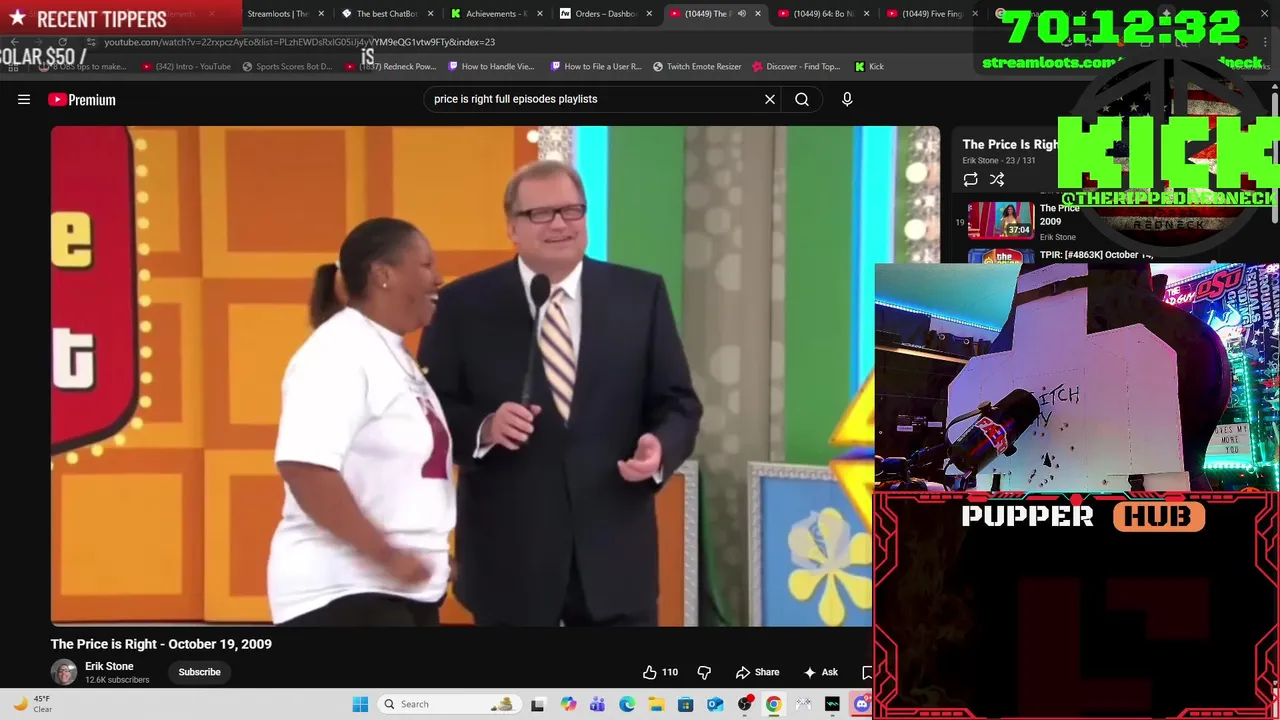Click the video title October 19, 2009
1280x720 pixels.
pyautogui.click(x=161, y=644)
